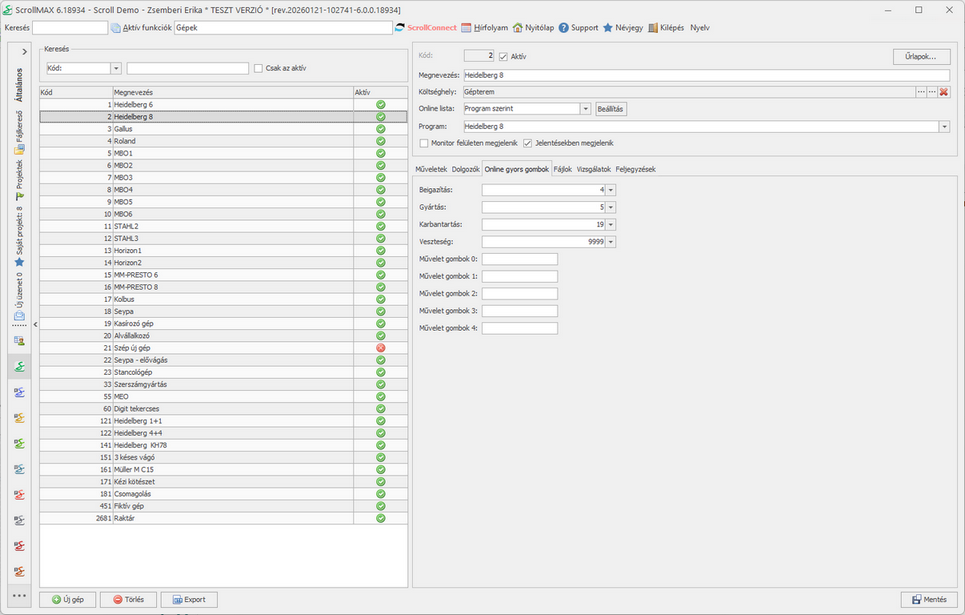The image size is (965, 615).
Task: Switch to the Műveletek tab
Action: pyautogui.click(x=431, y=169)
